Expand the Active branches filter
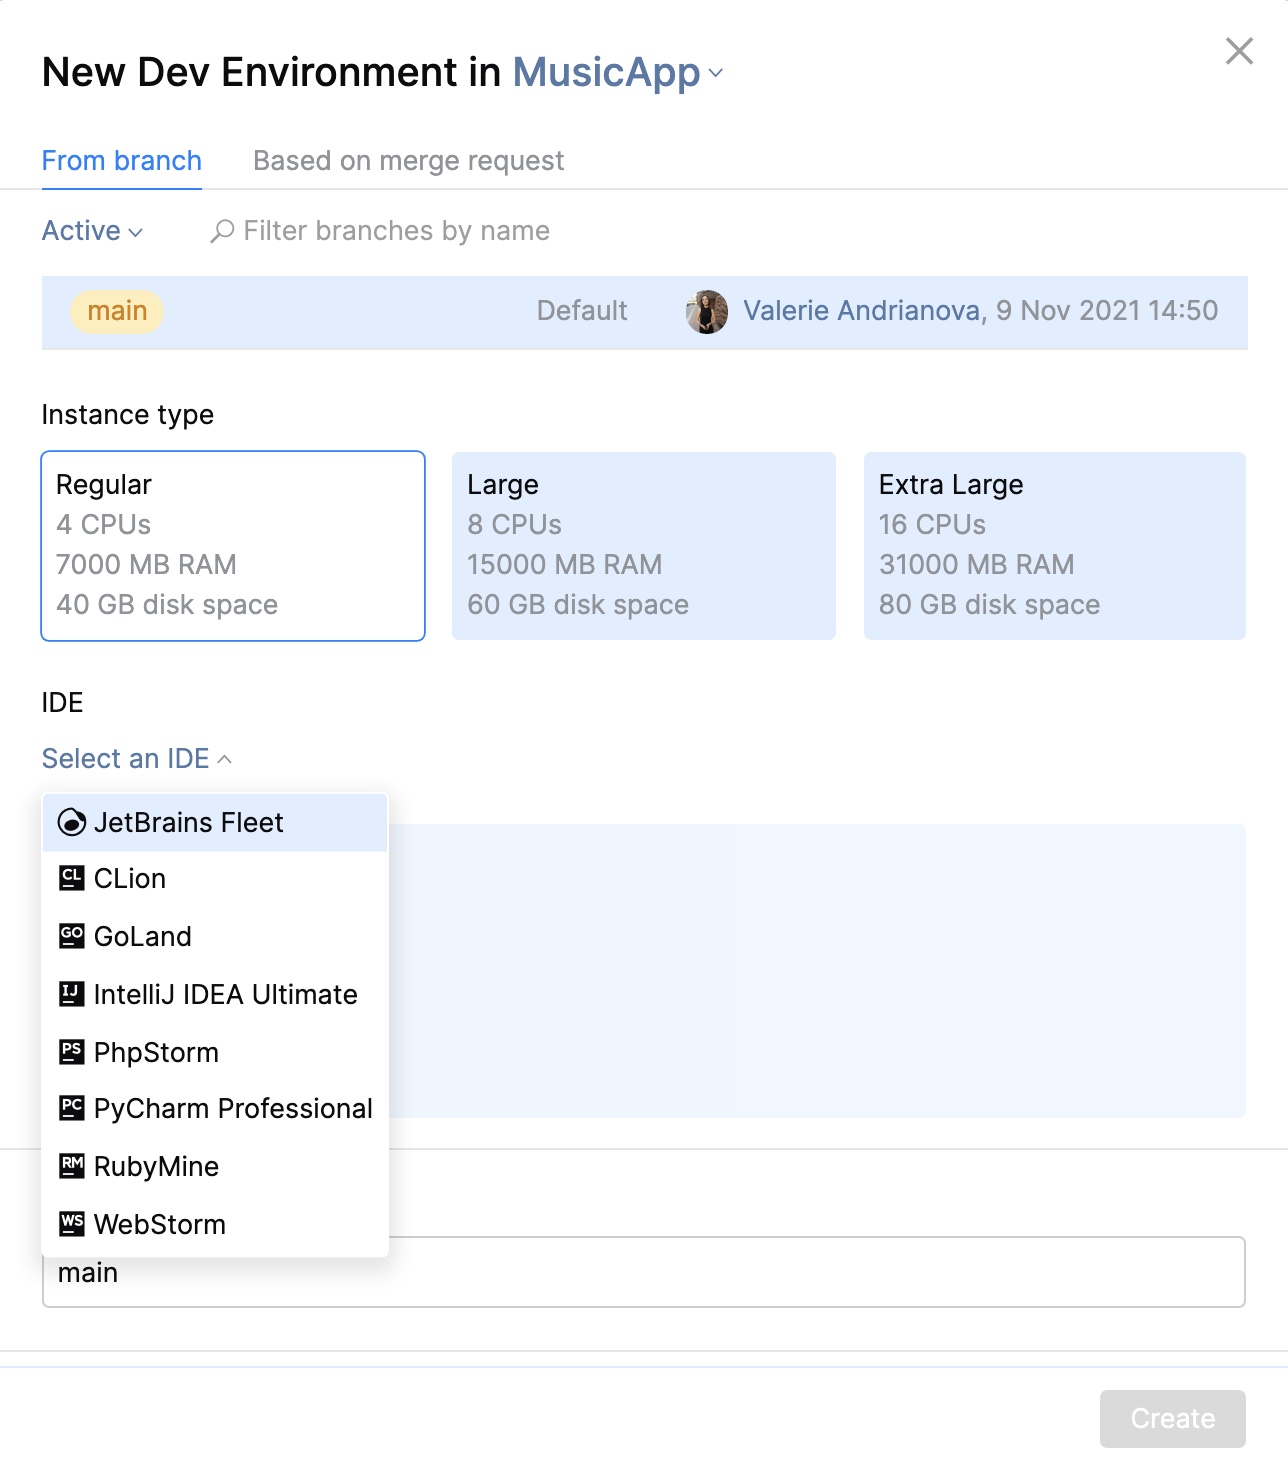1288x1468 pixels. [92, 231]
